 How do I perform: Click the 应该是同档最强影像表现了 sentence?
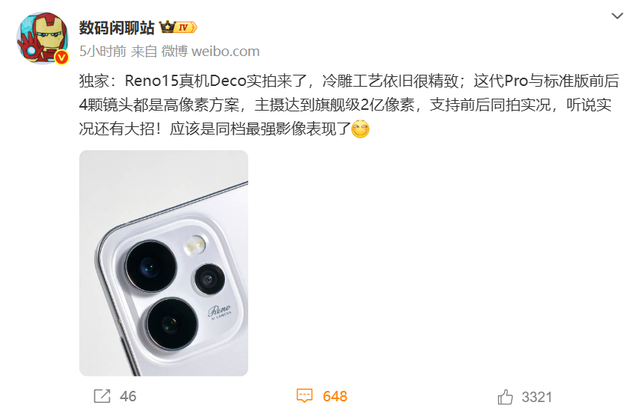click(260, 129)
